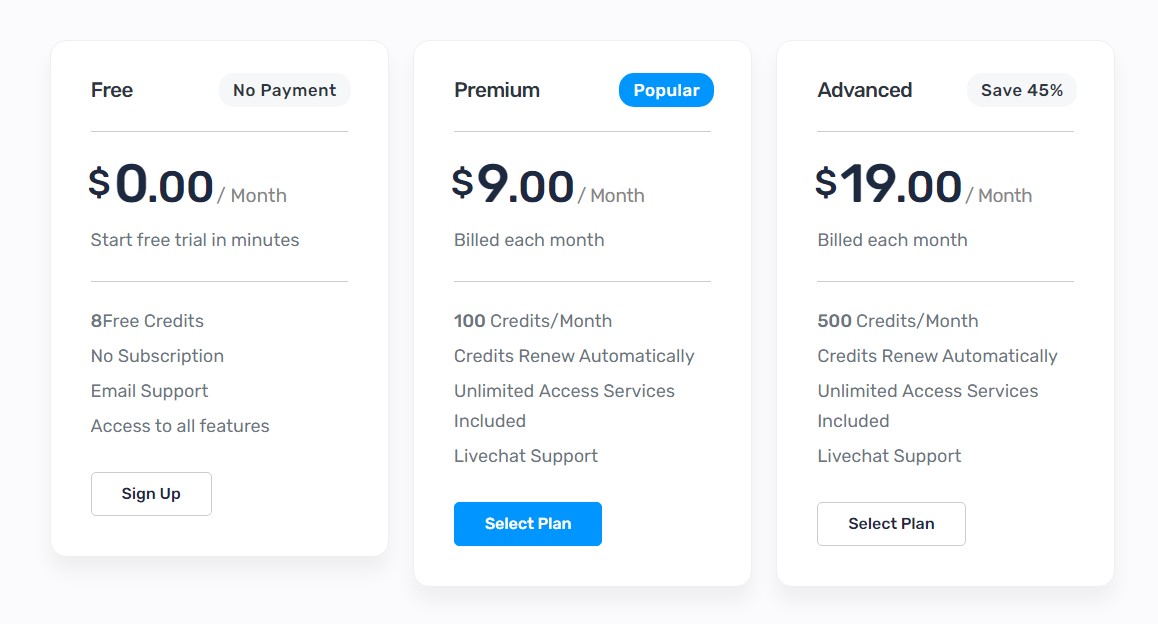Click '500 Credits/Month' feature line
The width and height of the screenshot is (1158, 624).
click(x=898, y=321)
